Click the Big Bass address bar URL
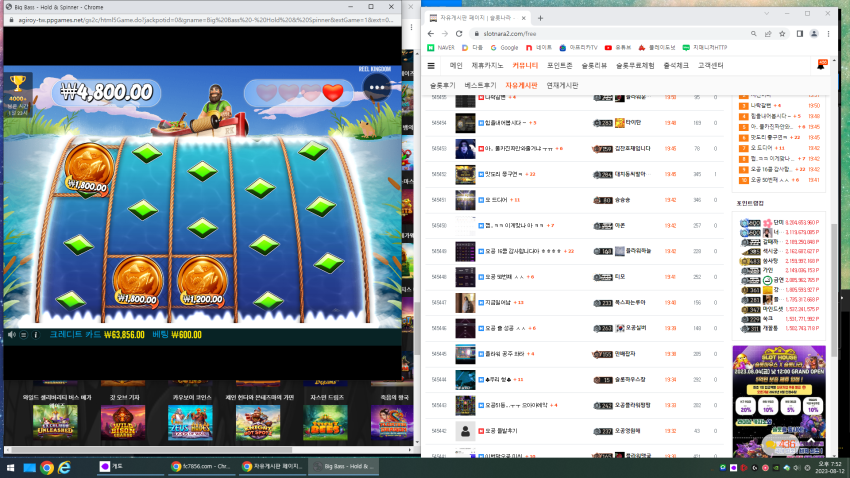 point(206,20)
